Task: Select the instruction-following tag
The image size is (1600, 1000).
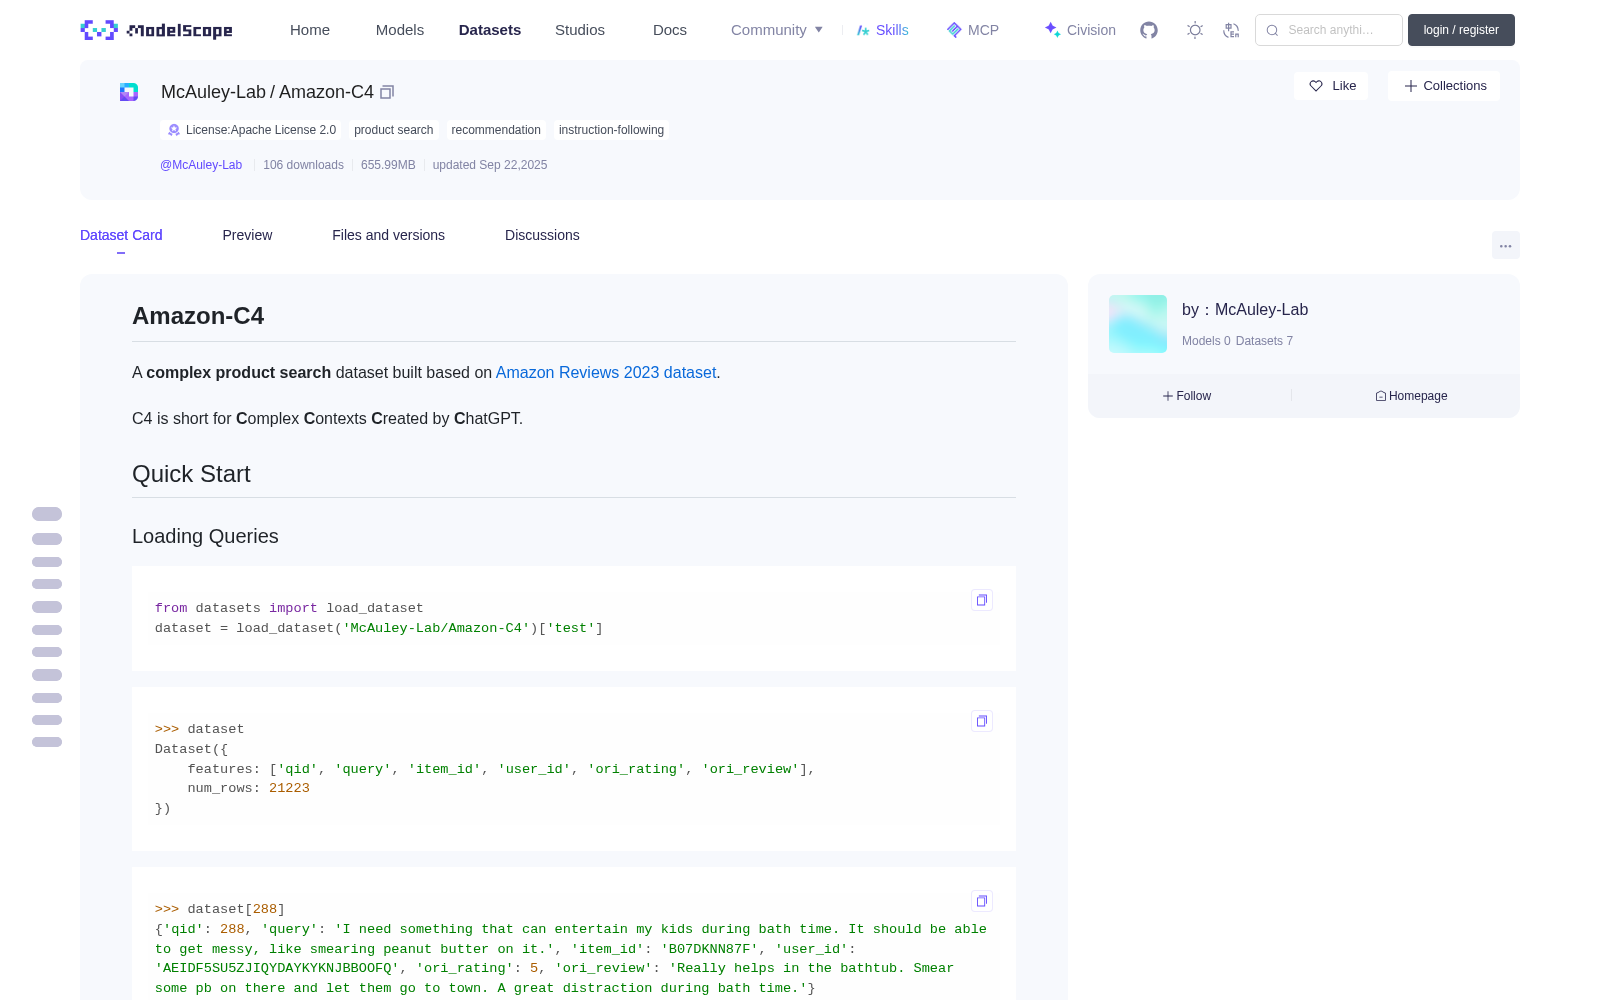Action: [611, 130]
